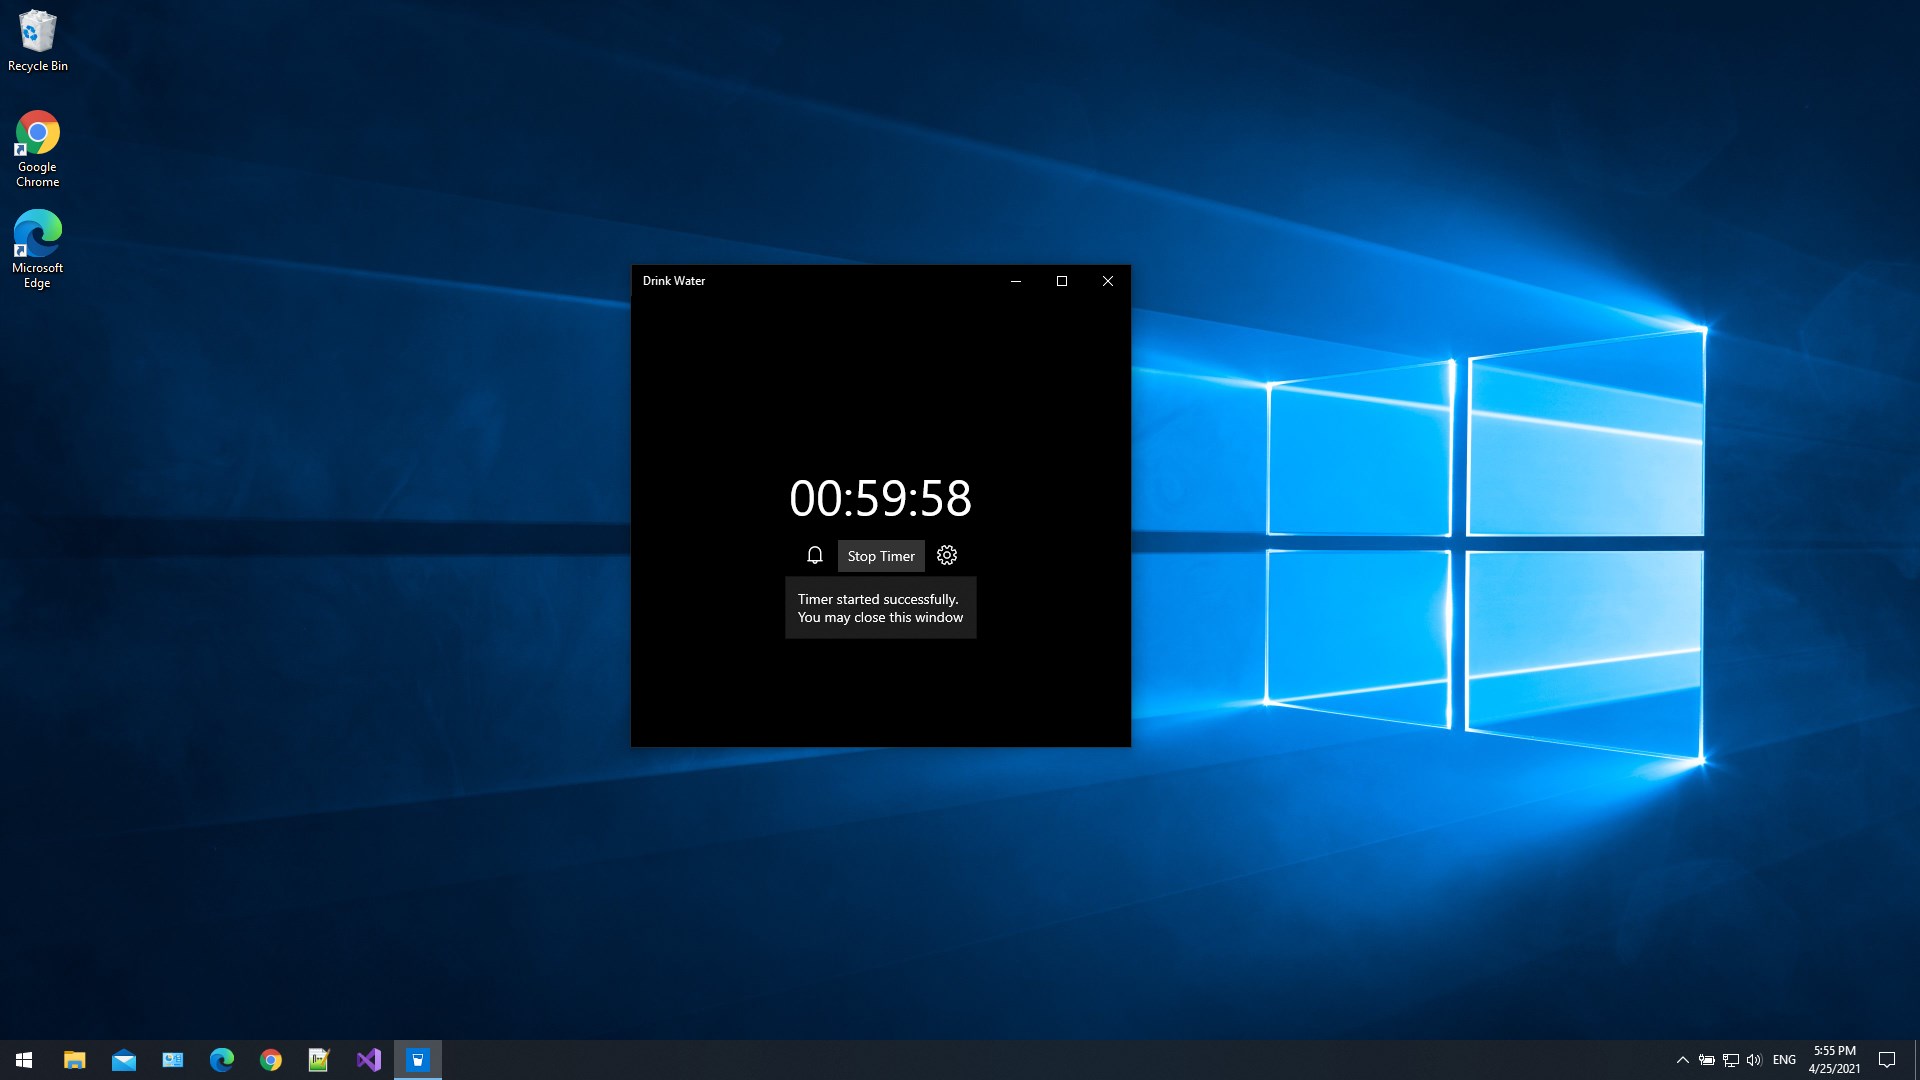Open the volume control in tray

tap(1754, 1060)
